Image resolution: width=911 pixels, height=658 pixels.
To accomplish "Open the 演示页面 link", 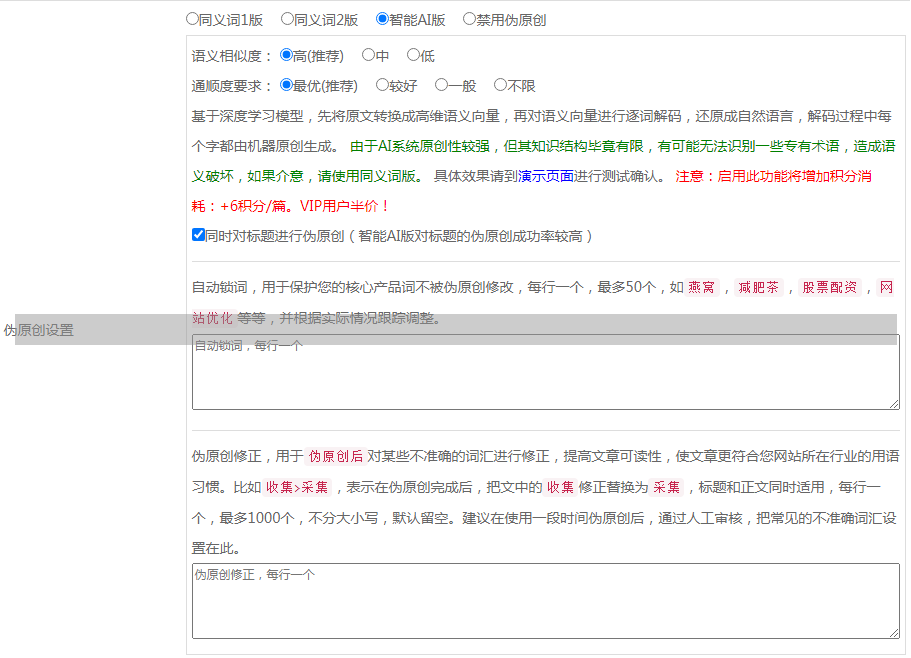I will click(x=545, y=177).
